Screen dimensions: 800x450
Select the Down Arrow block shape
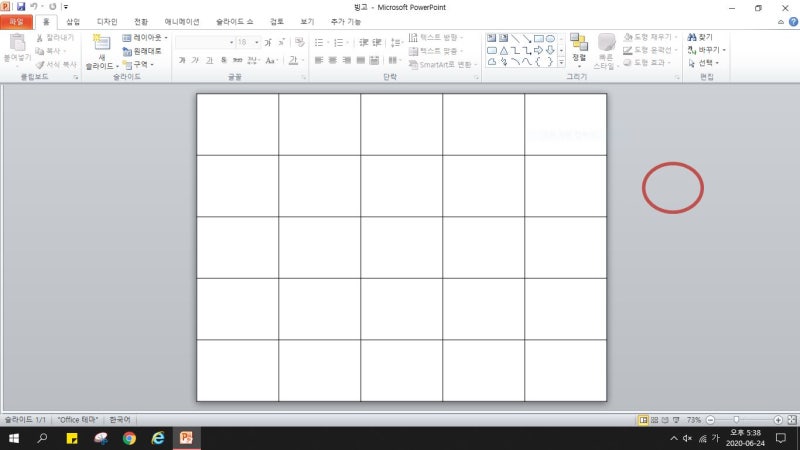click(x=550, y=51)
